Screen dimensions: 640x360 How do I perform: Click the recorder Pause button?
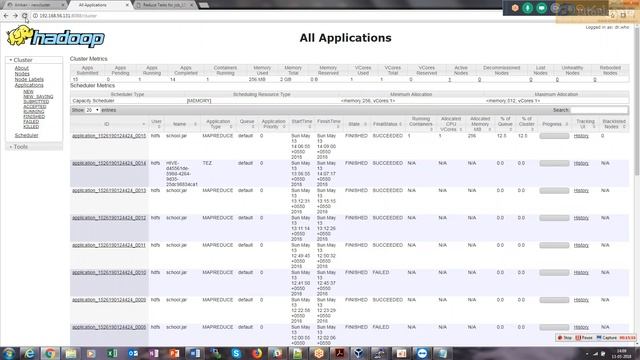coord(584,338)
